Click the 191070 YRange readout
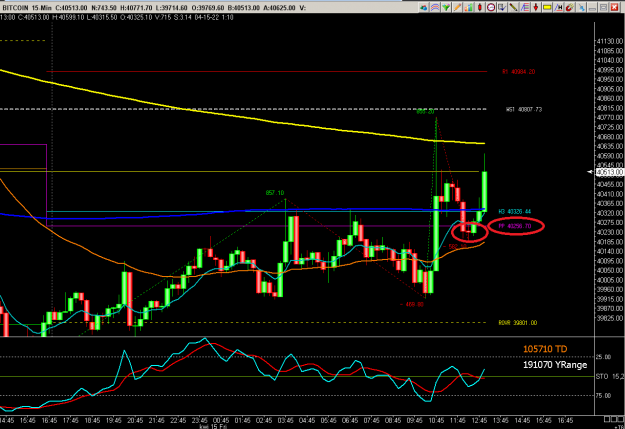The image size is (625, 429). (555, 365)
